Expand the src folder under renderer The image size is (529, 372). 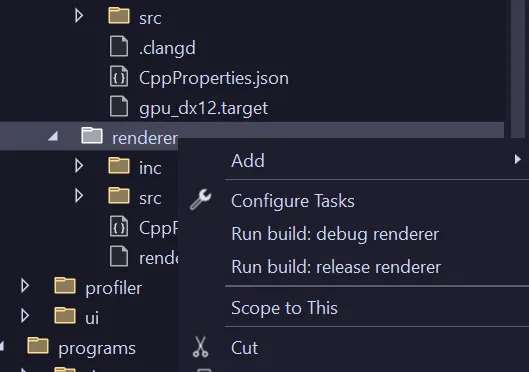tap(79, 196)
